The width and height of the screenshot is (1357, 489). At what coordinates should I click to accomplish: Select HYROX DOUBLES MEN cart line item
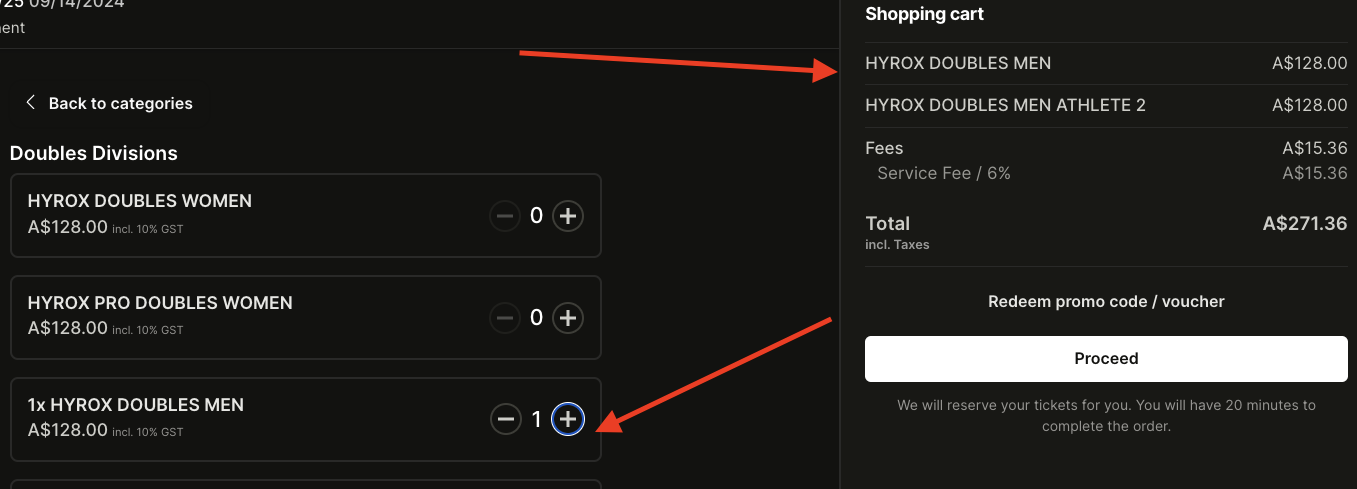pos(958,63)
